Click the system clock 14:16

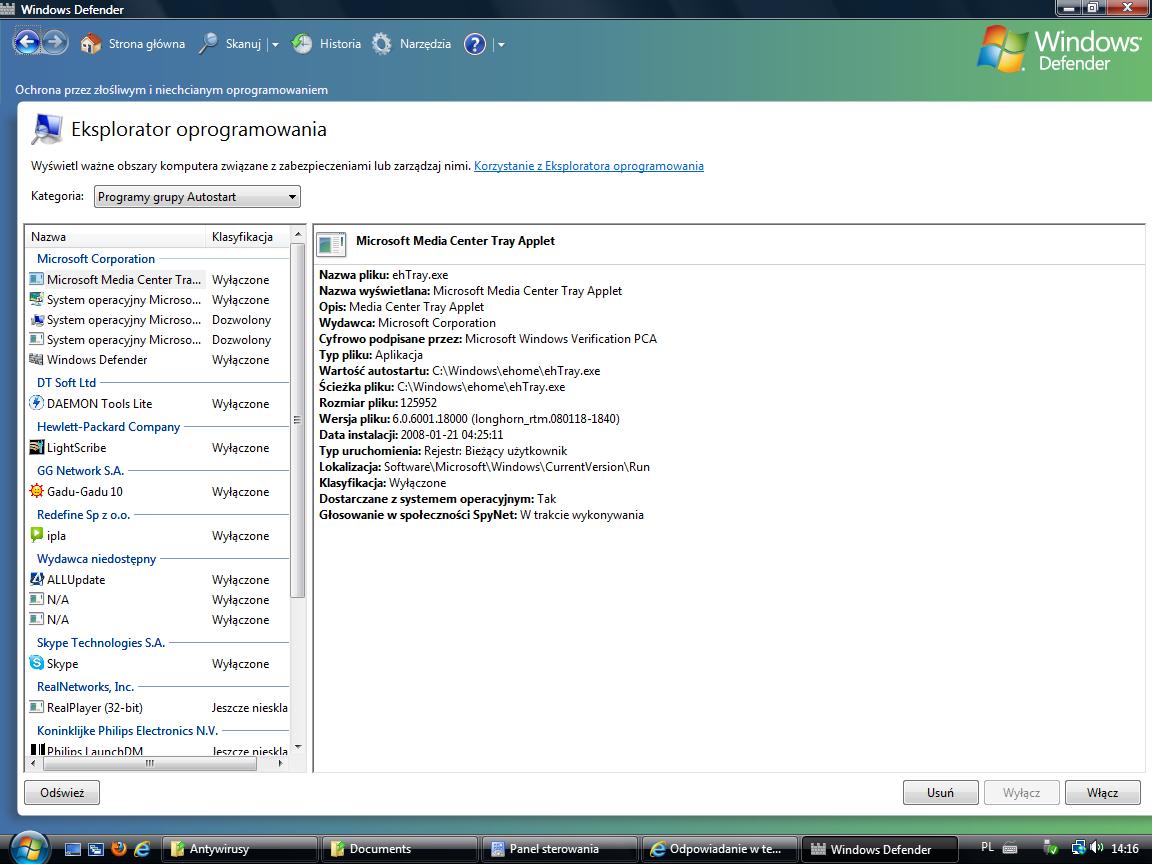pyautogui.click(x=1125, y=849)
